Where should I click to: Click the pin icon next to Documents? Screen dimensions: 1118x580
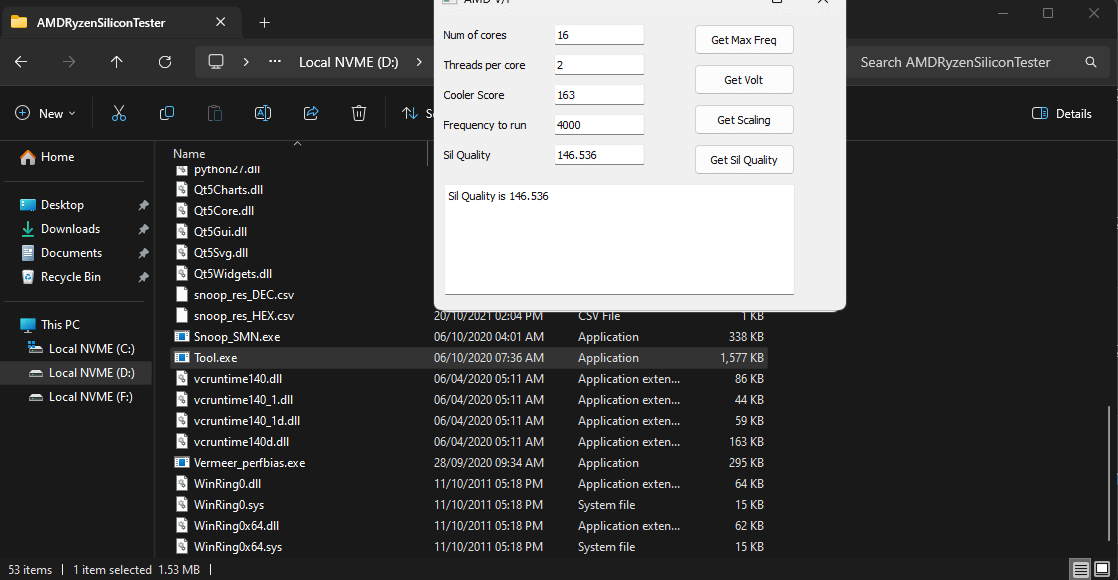(143, 253)
